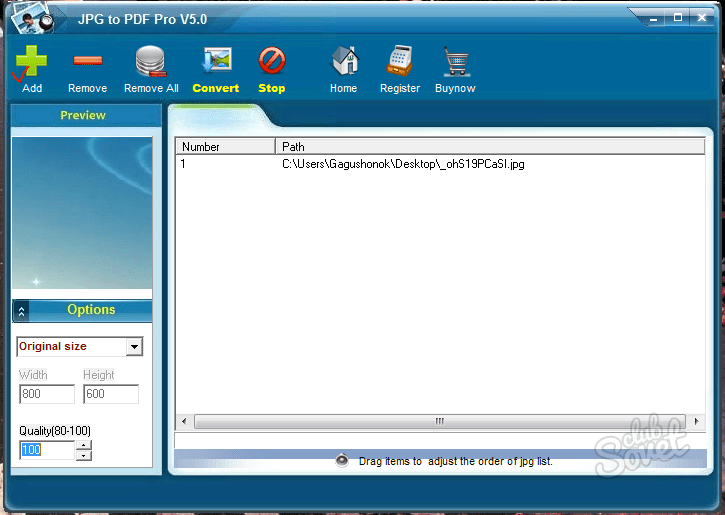
Task: Click the row number 1 cell
Action: [x=183, y=164]
